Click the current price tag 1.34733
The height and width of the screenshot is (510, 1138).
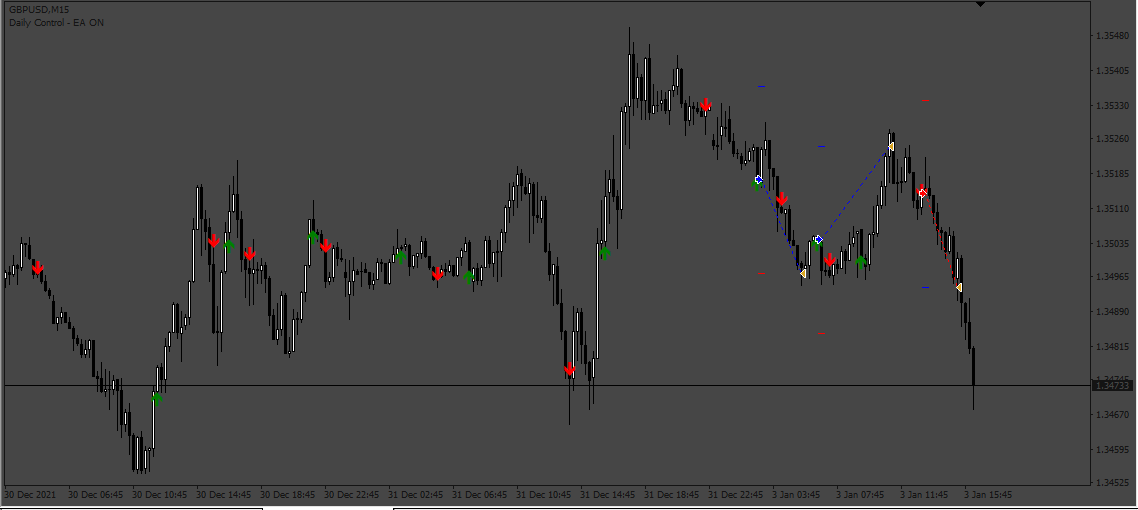coord(1113,386)
